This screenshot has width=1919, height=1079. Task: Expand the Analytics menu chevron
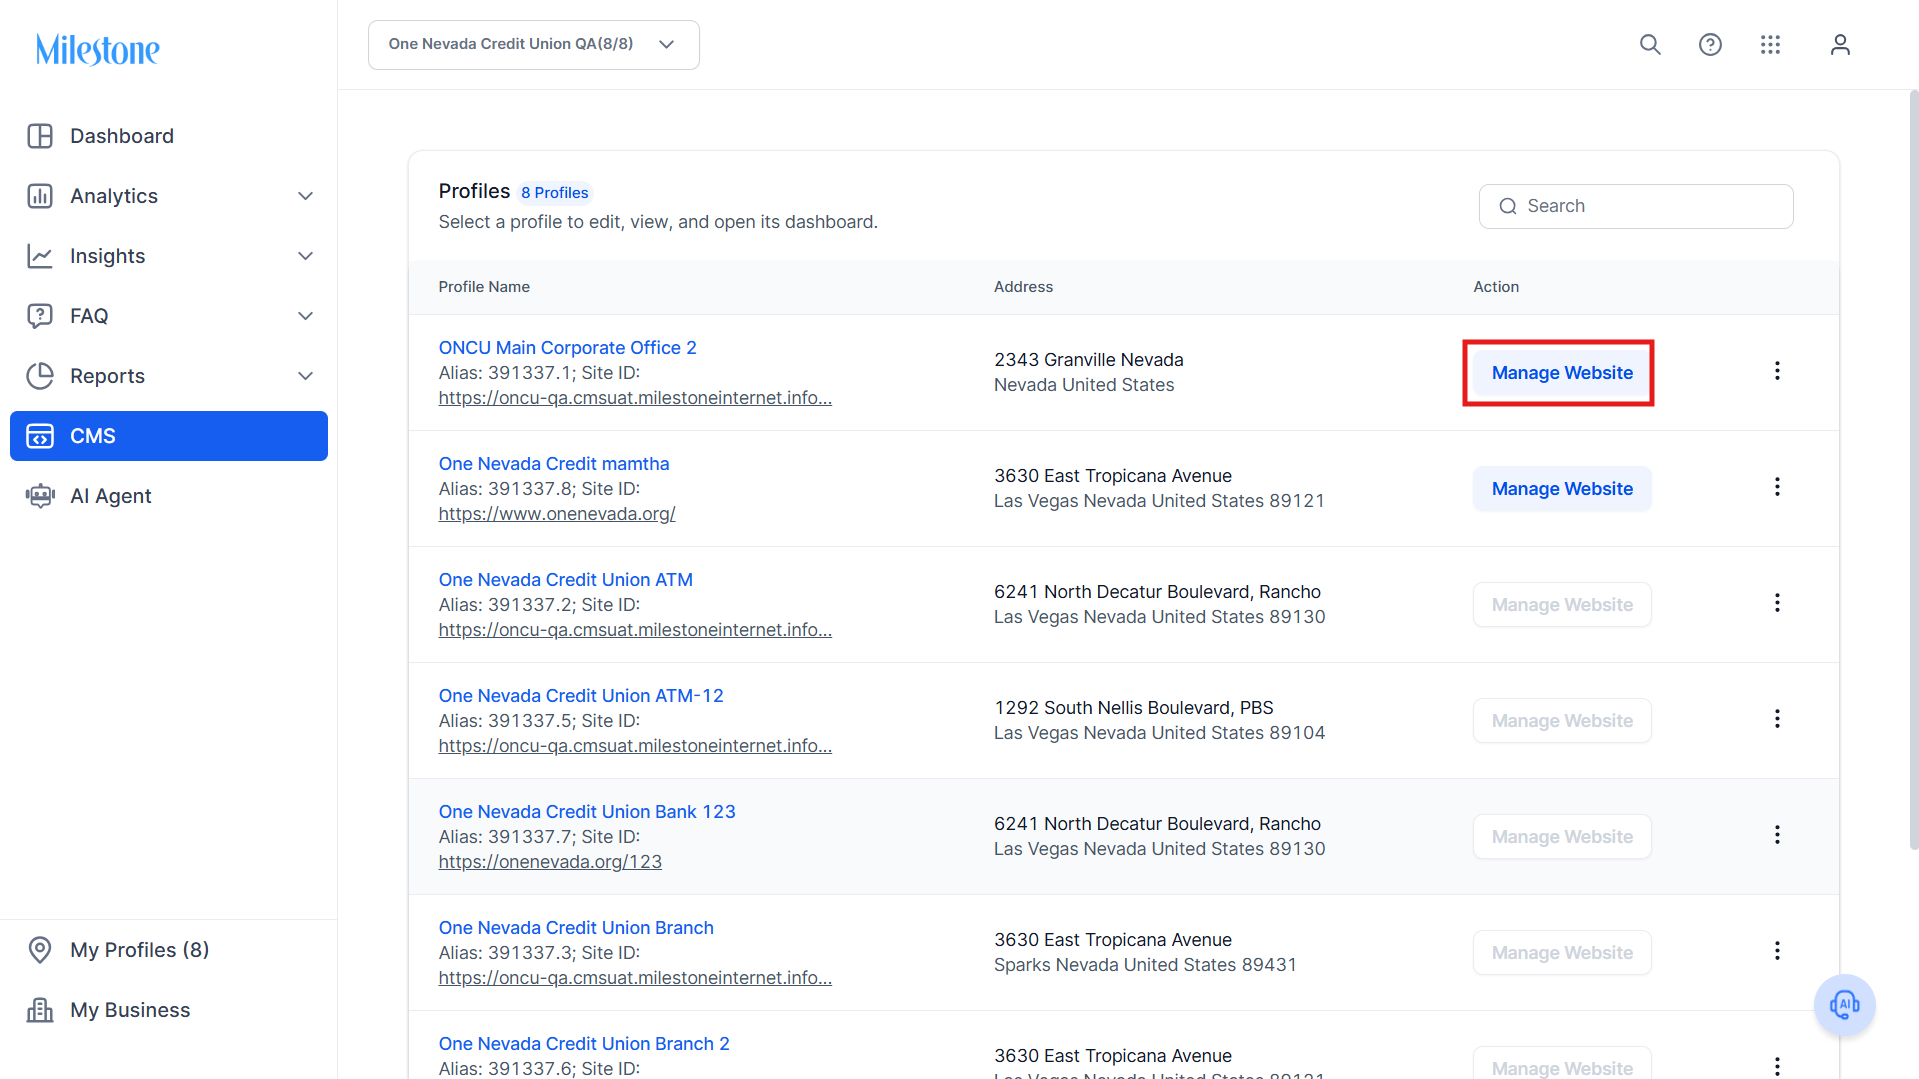(306, 196)
